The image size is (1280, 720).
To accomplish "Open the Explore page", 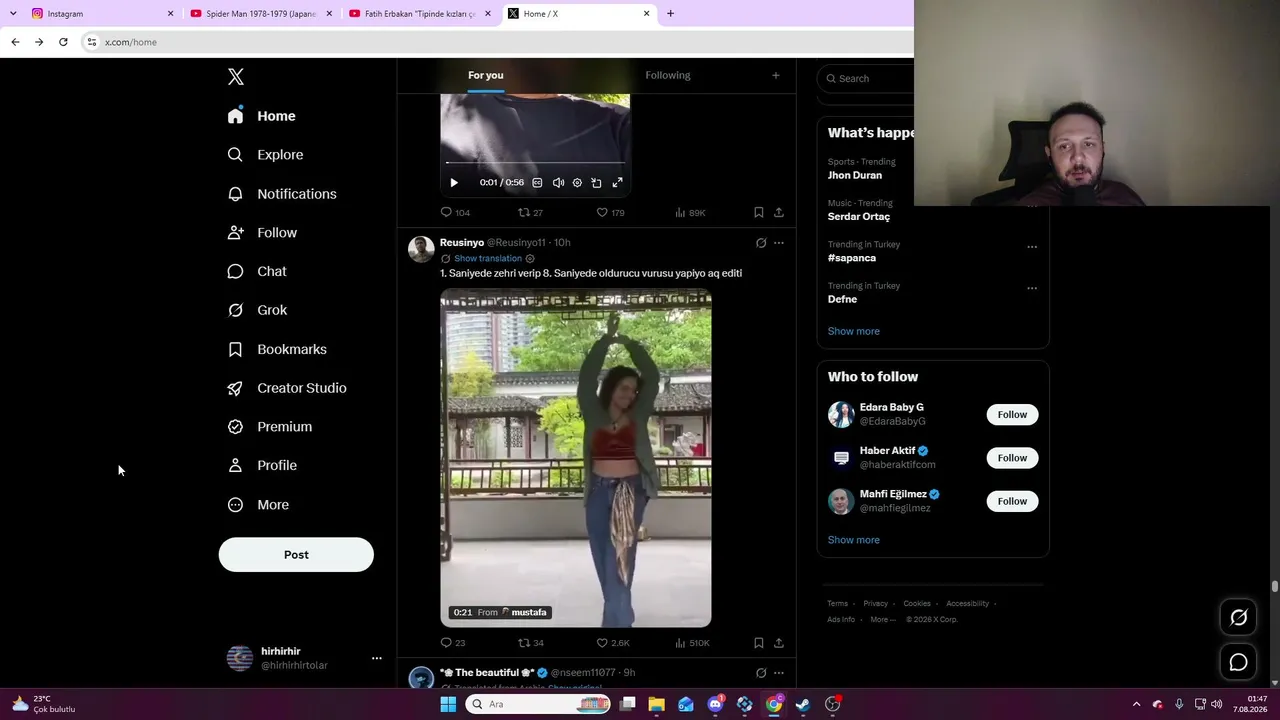I will click(266, 155).
